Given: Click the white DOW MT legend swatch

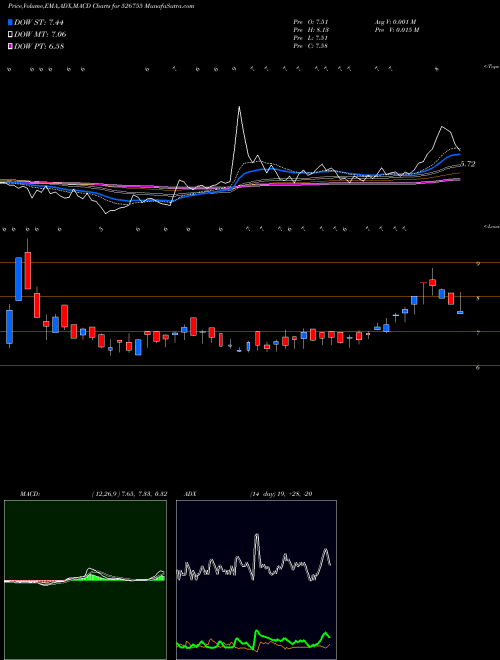Looking at the screenshot, I should (11, 35).
